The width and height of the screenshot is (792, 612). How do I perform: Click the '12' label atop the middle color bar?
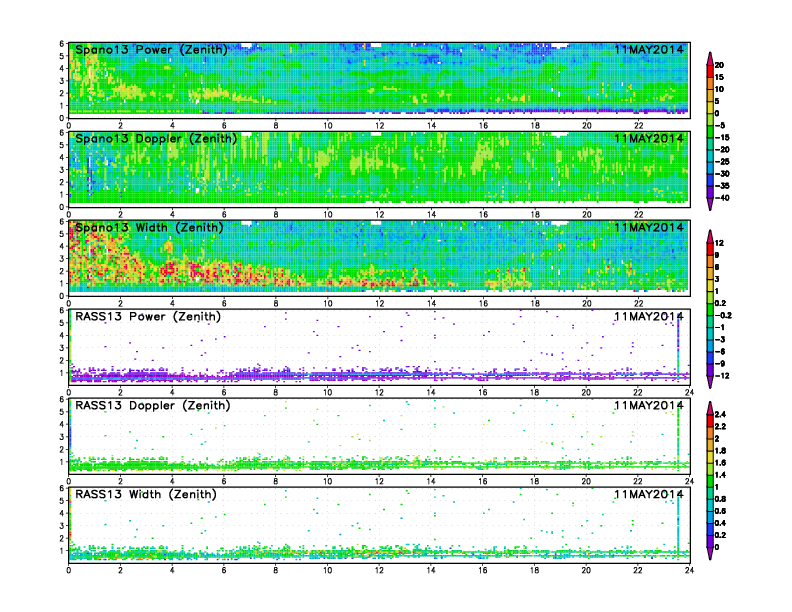coord(719,243)
